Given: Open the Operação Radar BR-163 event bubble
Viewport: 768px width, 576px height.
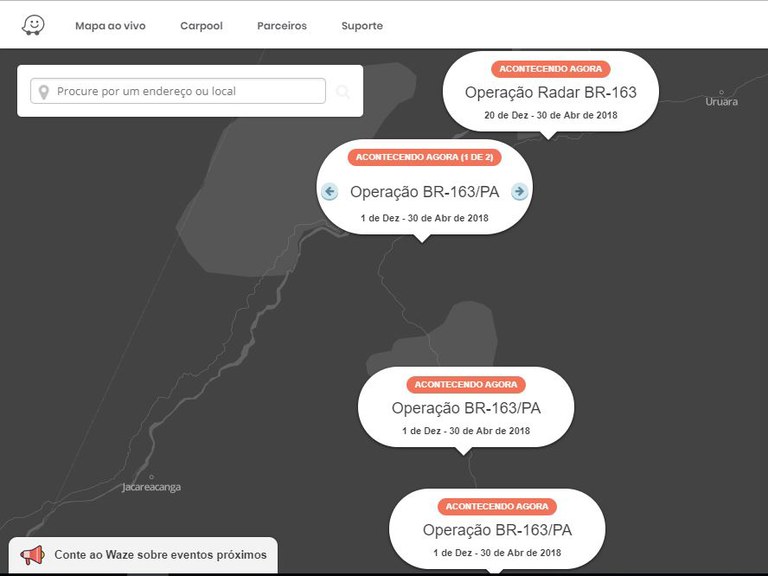Looking at the screenshot, I should click(551, 92).
